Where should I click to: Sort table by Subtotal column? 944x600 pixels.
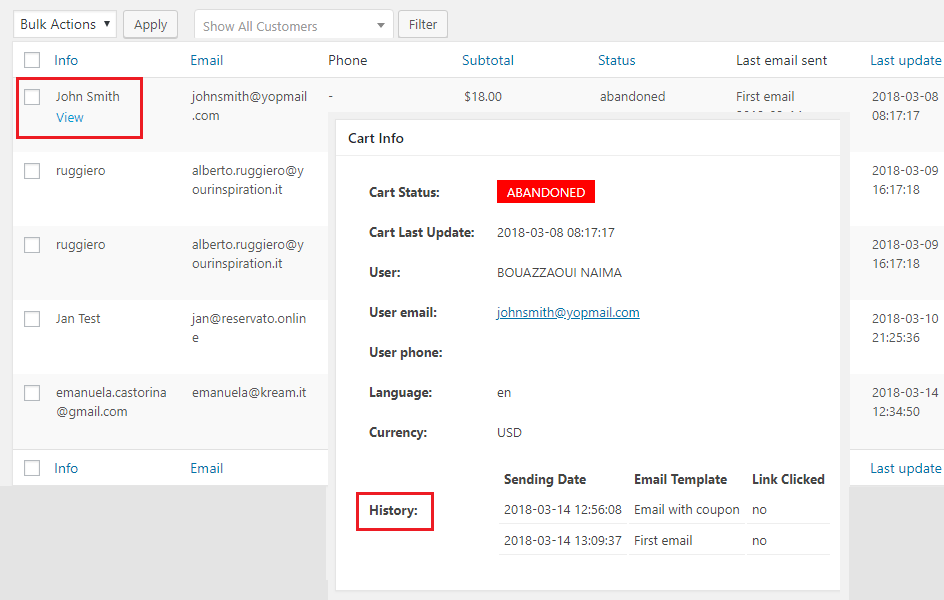pos(488,60)
